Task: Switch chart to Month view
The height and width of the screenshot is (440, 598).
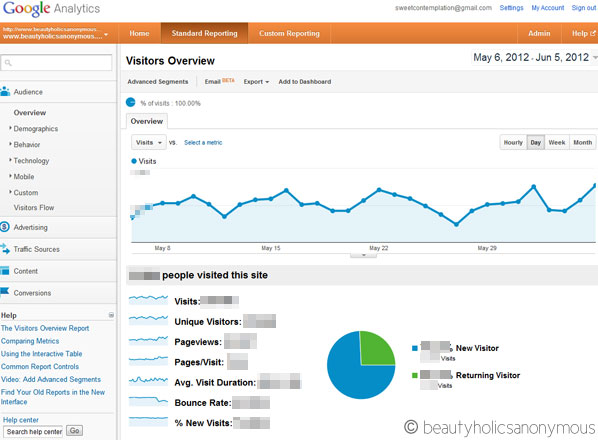Action: [x=582, y=142]
